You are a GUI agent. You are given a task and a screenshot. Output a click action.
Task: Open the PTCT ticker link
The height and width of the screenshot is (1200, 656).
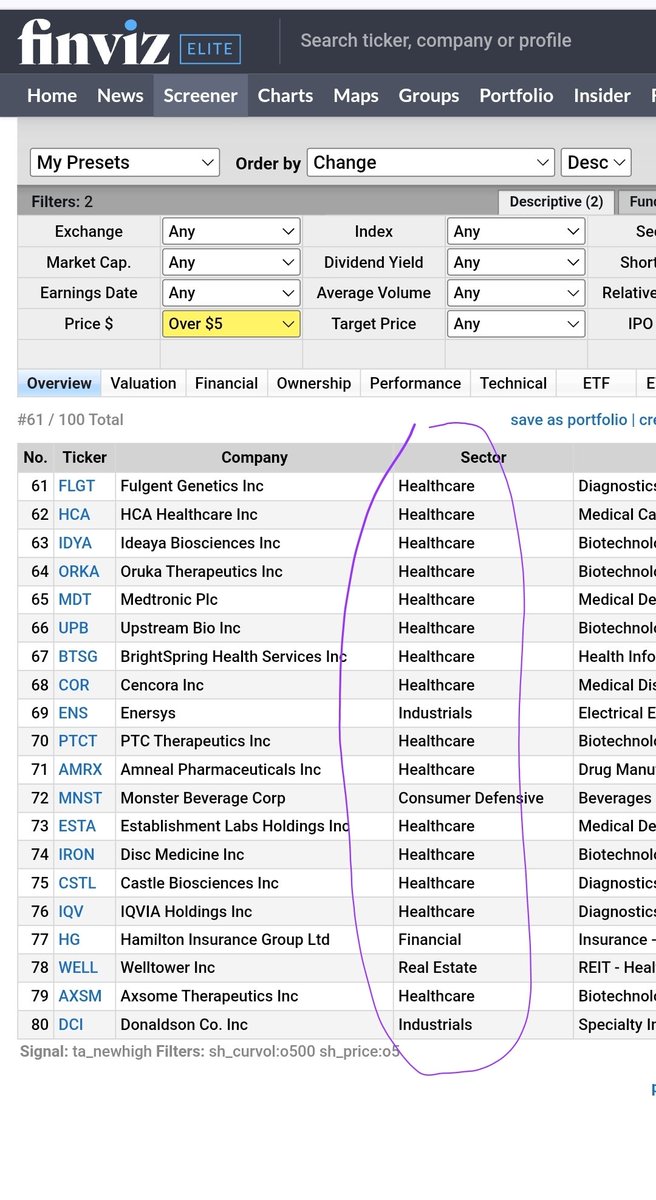[78, 741]
